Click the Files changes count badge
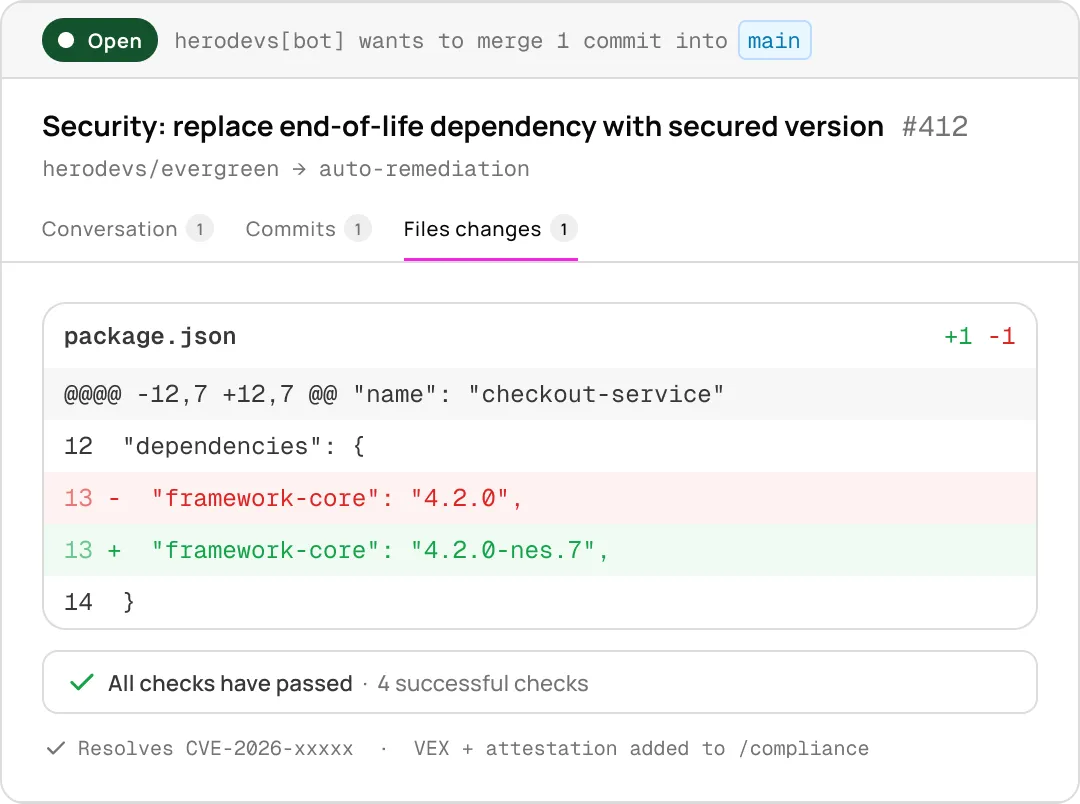1080x804 pixels. [563, 229]
